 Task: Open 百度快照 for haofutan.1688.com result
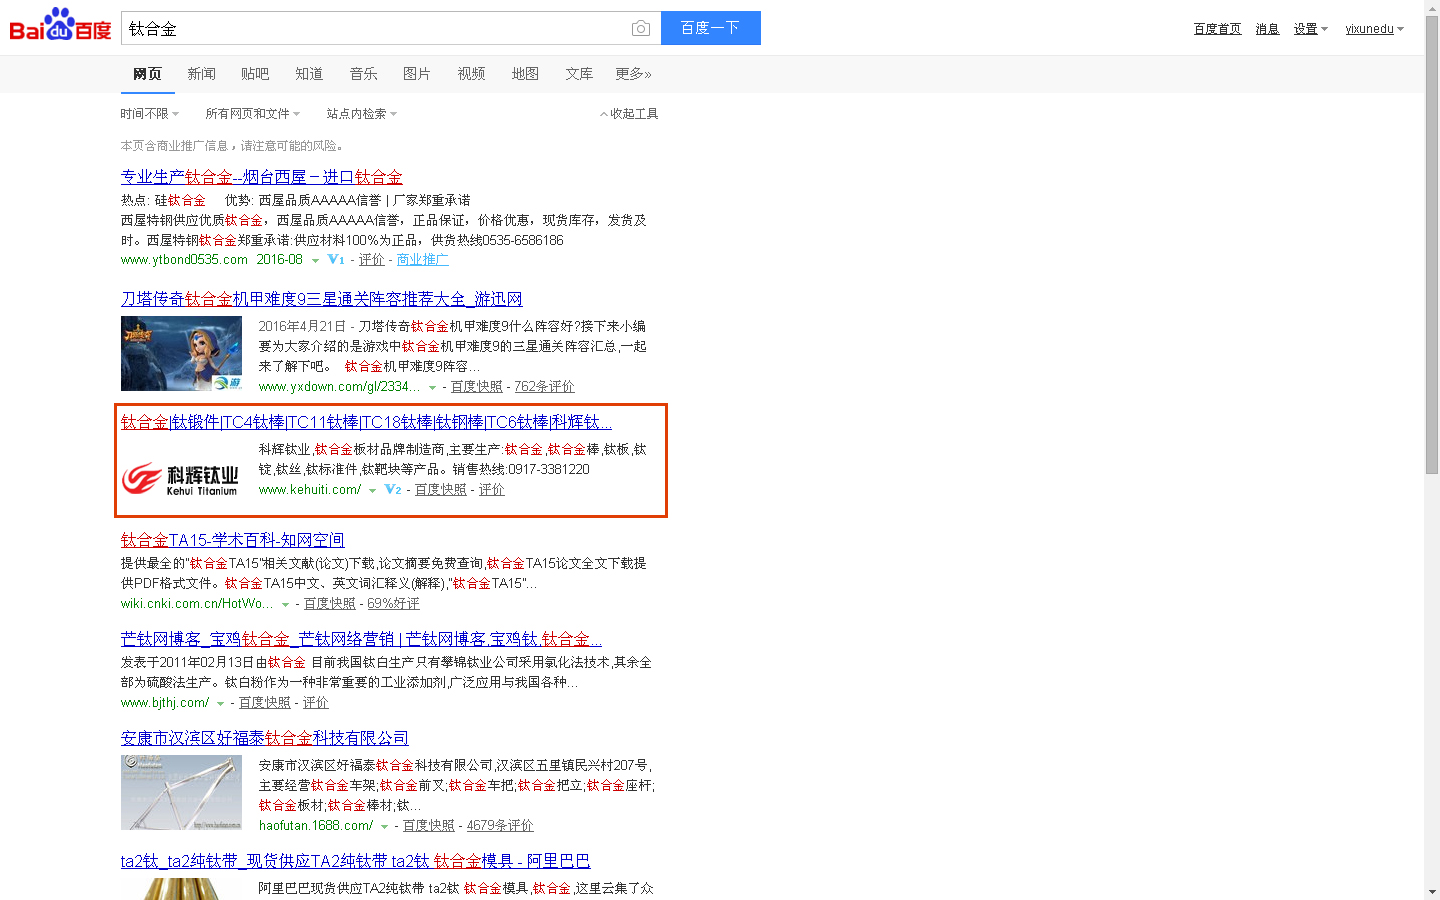(x=428, y=826)
